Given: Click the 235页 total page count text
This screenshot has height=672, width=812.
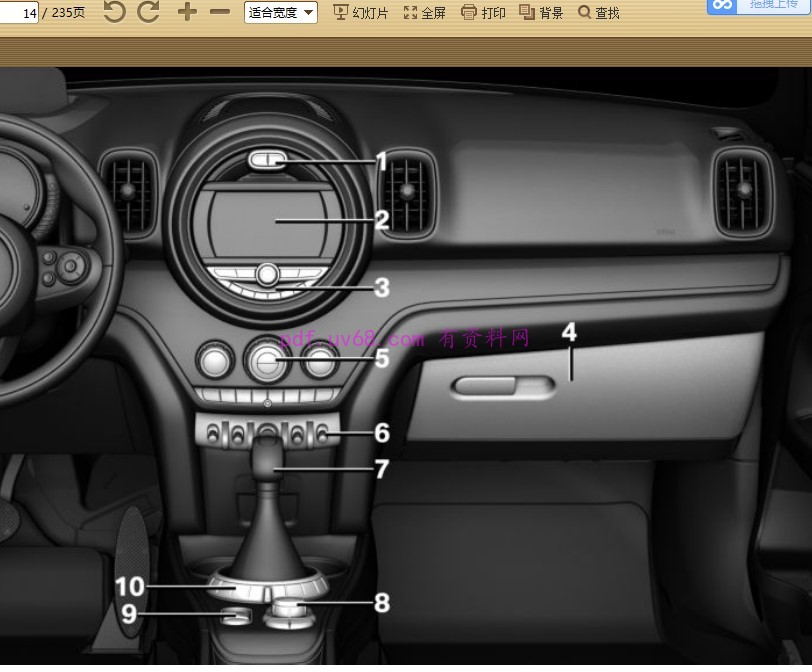Looking at the screenshot, I should coord(68,12).
